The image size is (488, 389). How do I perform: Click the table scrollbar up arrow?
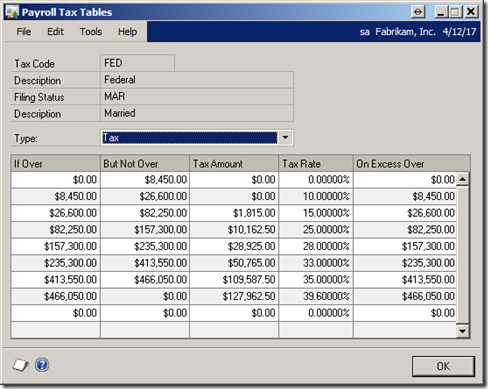[x=463, y=179]
